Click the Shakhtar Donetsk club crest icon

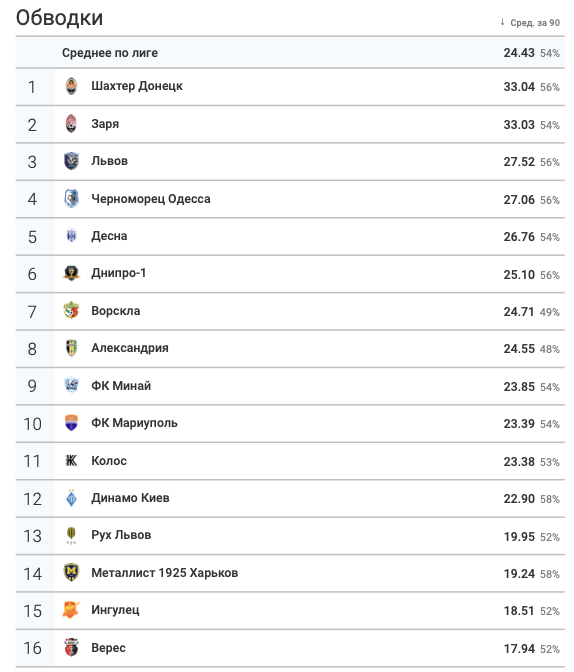click(71, 87)
